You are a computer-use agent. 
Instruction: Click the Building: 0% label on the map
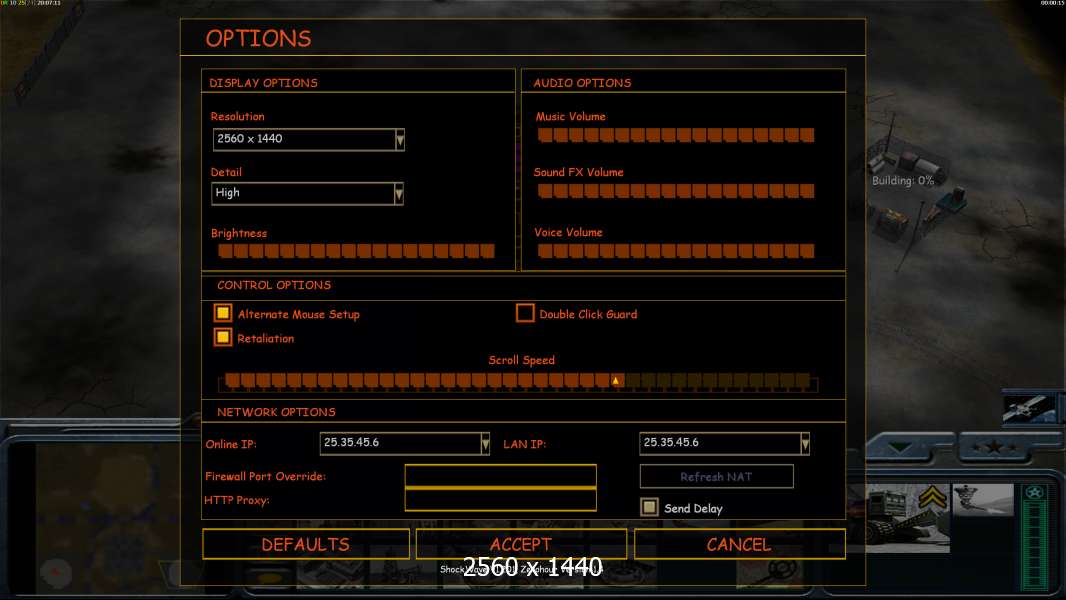pyautogui.click(x=903, y=181)
